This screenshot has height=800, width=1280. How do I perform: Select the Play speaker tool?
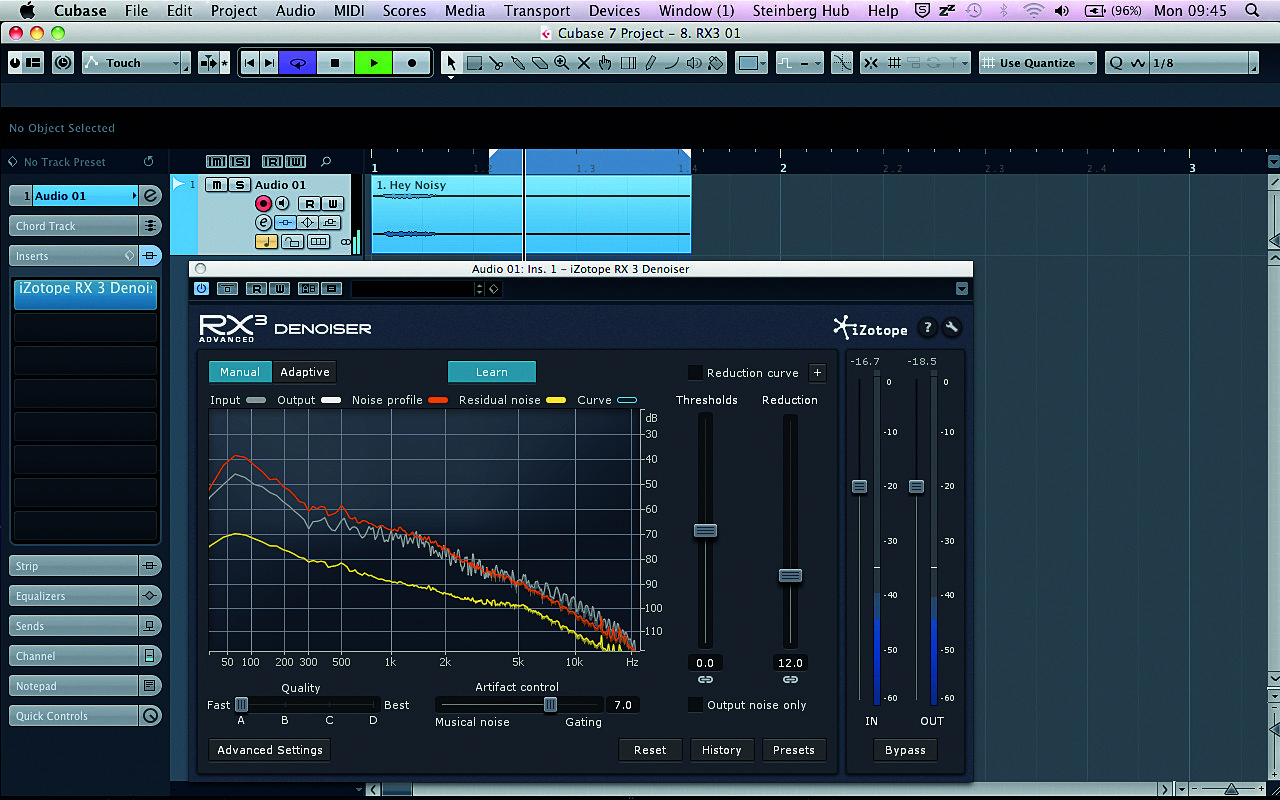coord(694,63)
